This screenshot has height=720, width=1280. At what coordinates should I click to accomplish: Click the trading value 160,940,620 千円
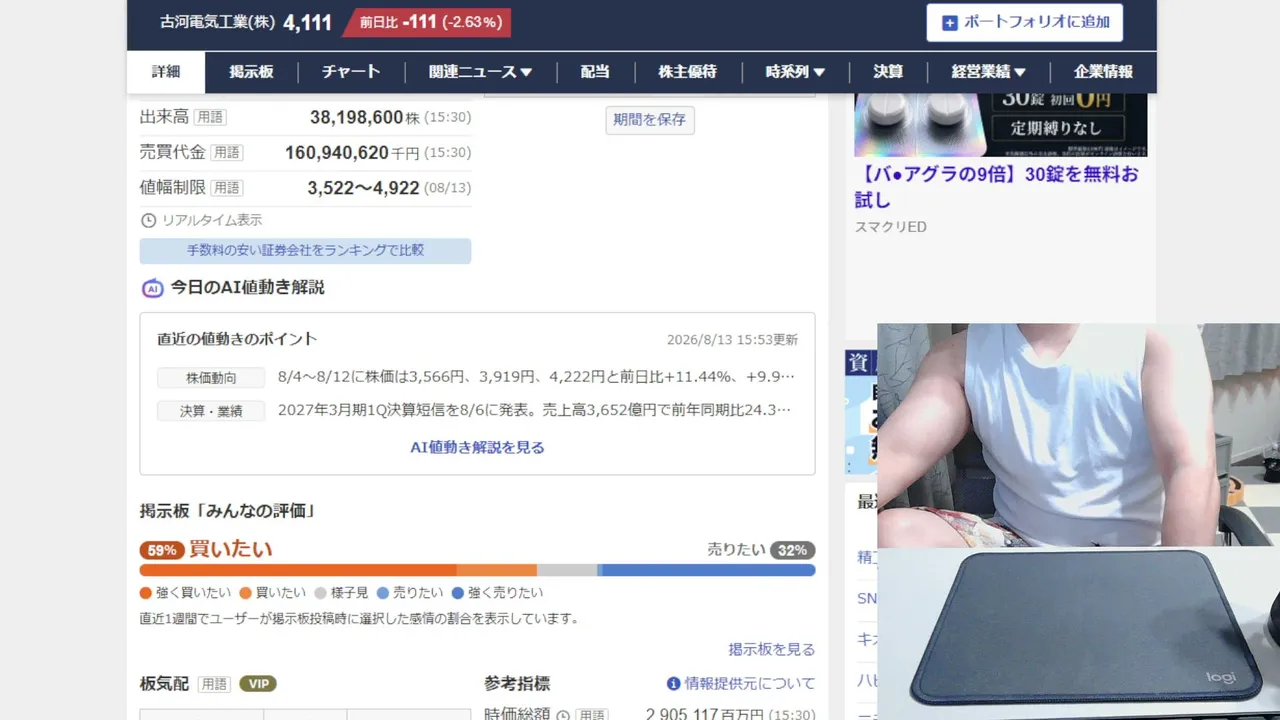352,152
